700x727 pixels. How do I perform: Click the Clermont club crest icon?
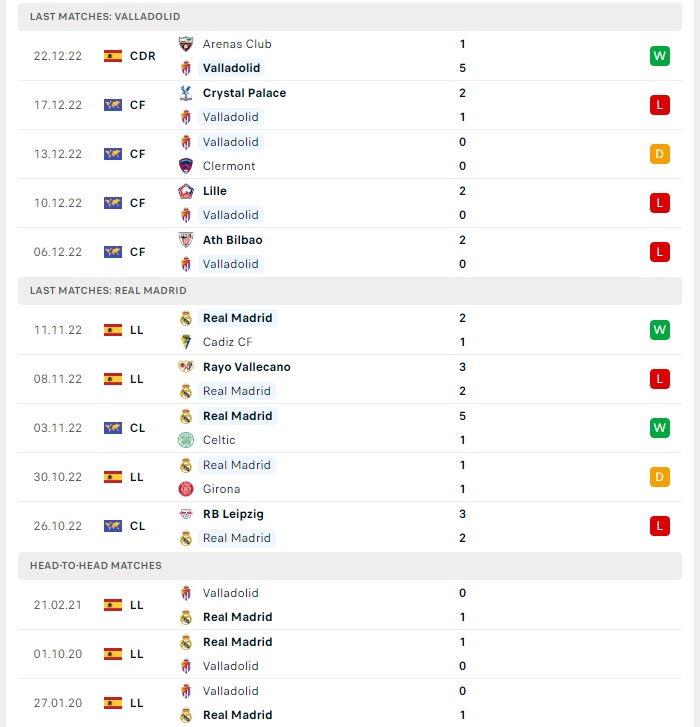[x=186, y=166]
